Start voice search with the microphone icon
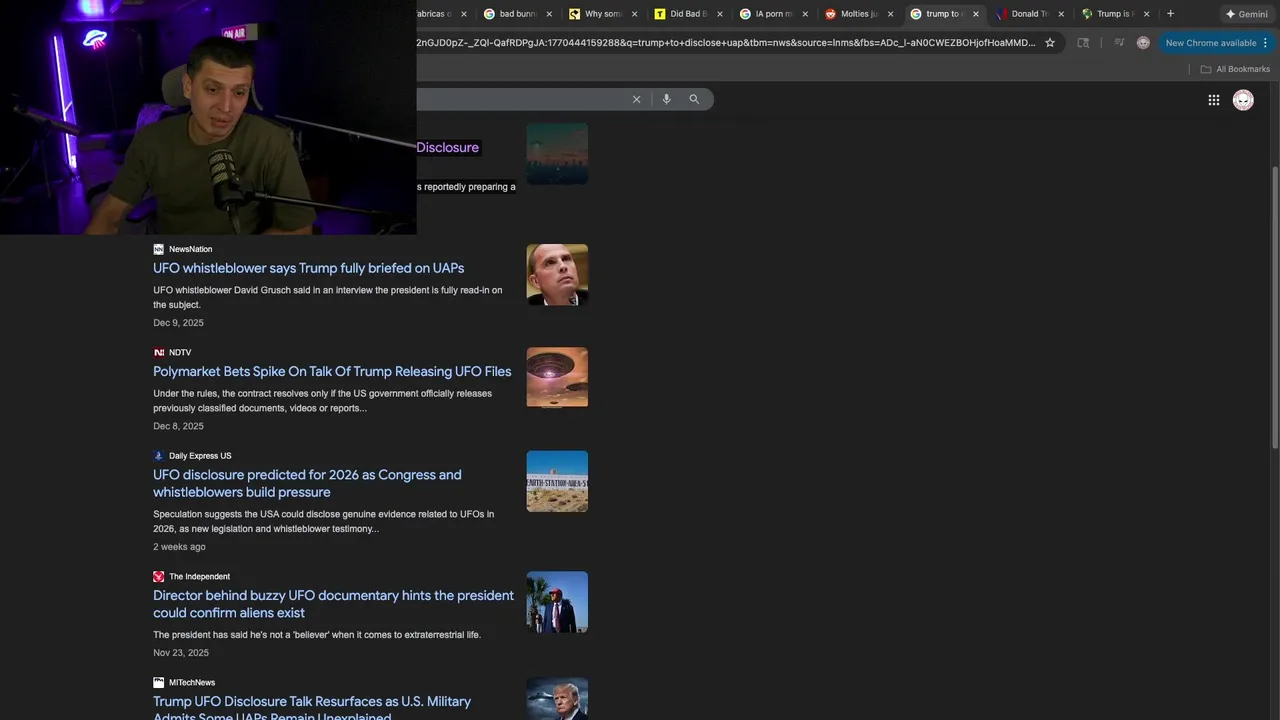Screen dimensions: 1280x720 click(x=666, y=99)
